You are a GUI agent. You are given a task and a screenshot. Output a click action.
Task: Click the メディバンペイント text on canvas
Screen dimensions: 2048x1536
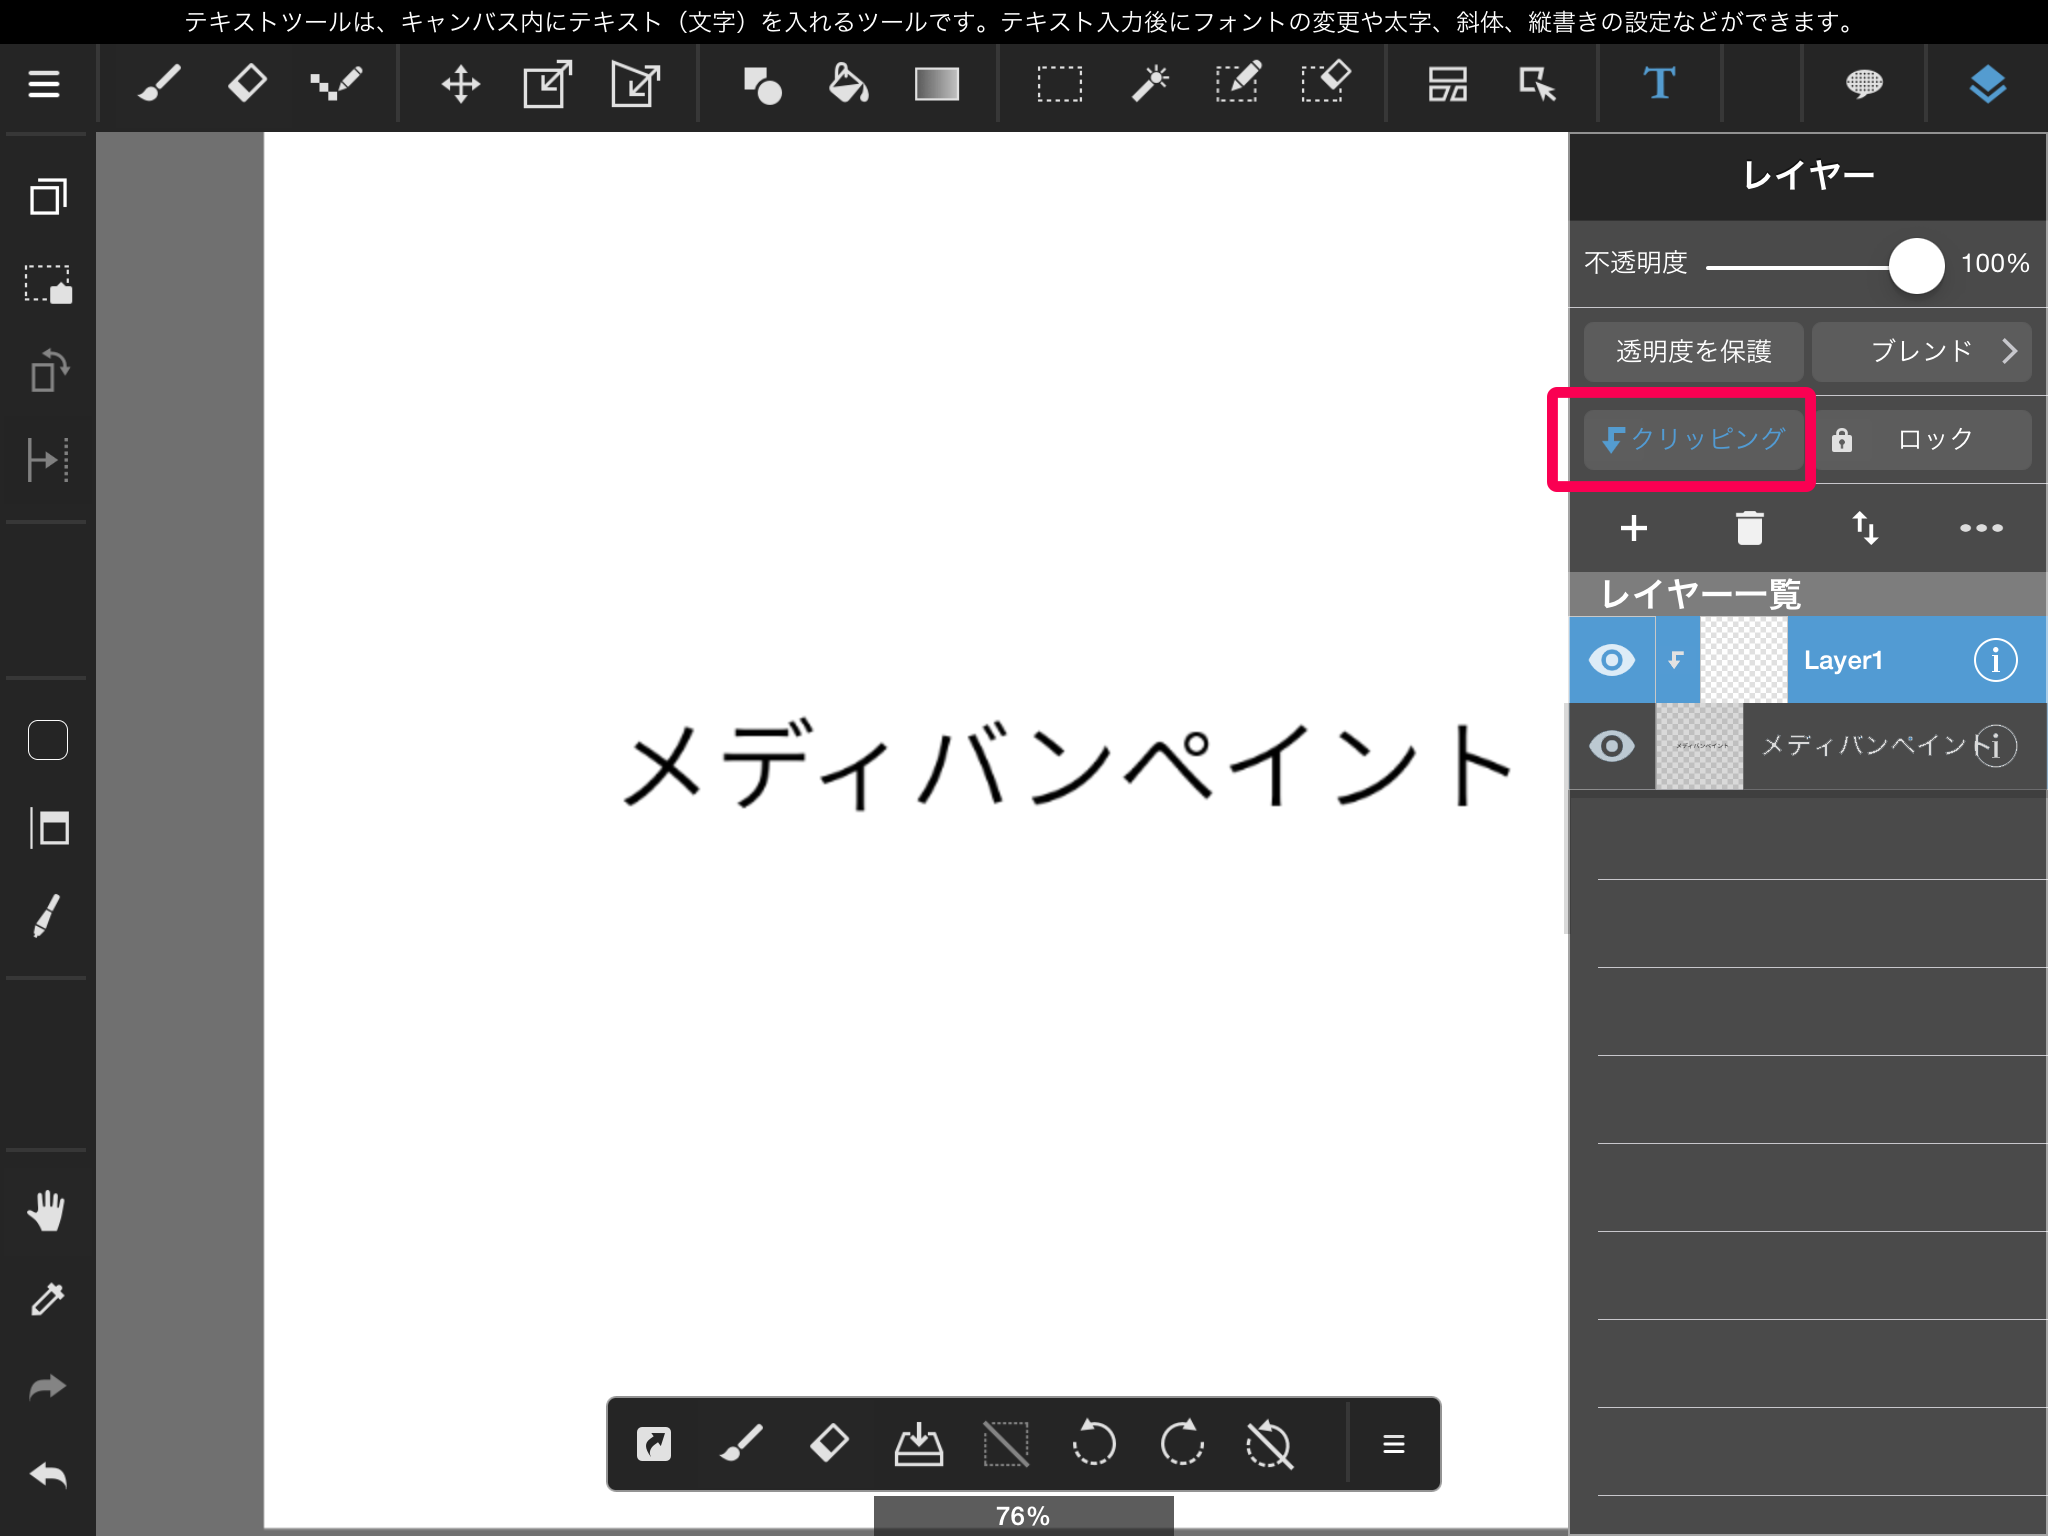[x=1068, y=764]
